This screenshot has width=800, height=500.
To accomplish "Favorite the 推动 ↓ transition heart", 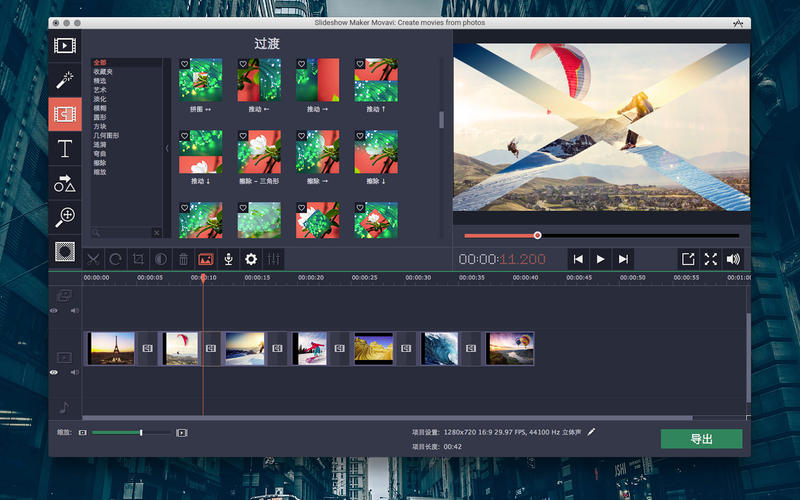I will [185, 136].
